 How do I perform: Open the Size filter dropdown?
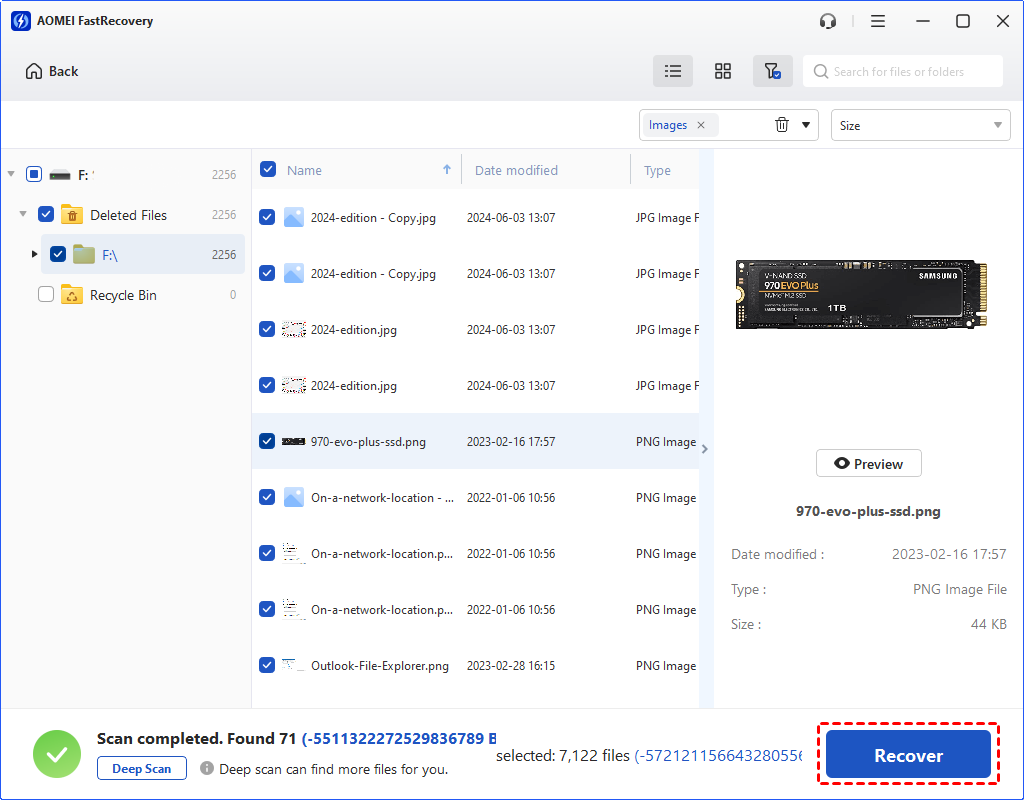920,125
